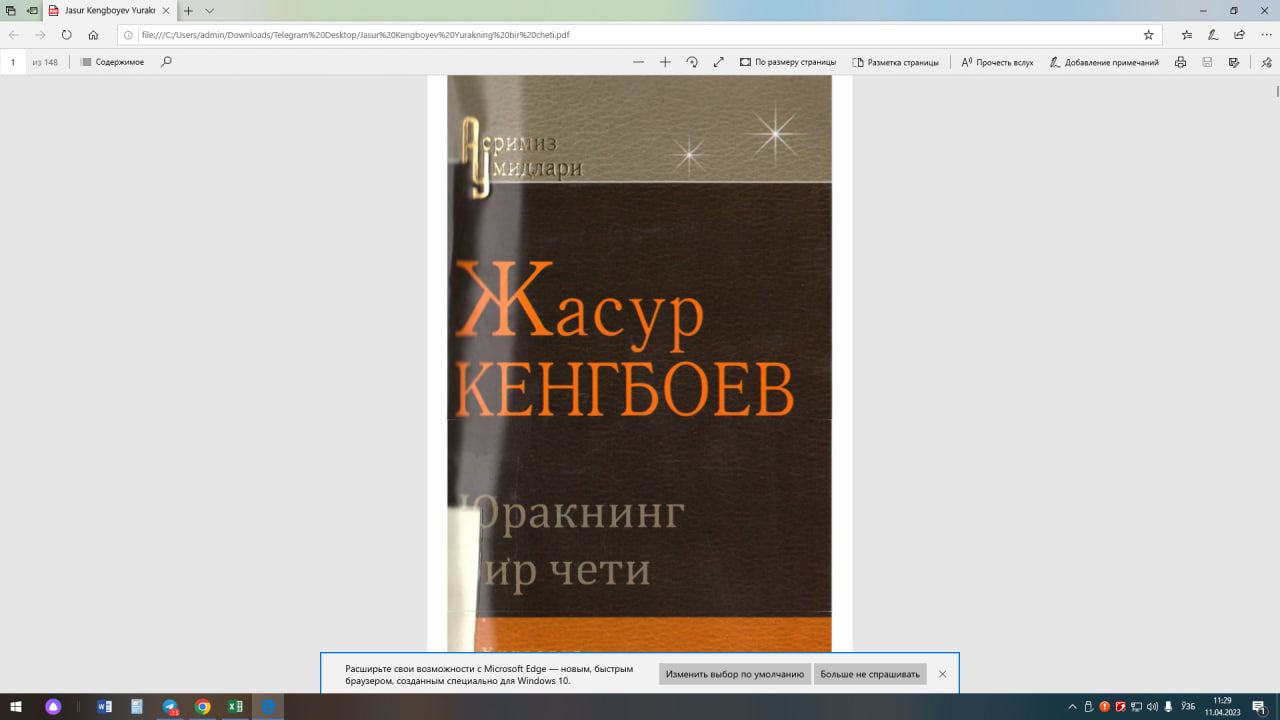Expand hidden tray icons with chevron
The width and height of the screenshot is (1280, 720).
coord(1071,705)
